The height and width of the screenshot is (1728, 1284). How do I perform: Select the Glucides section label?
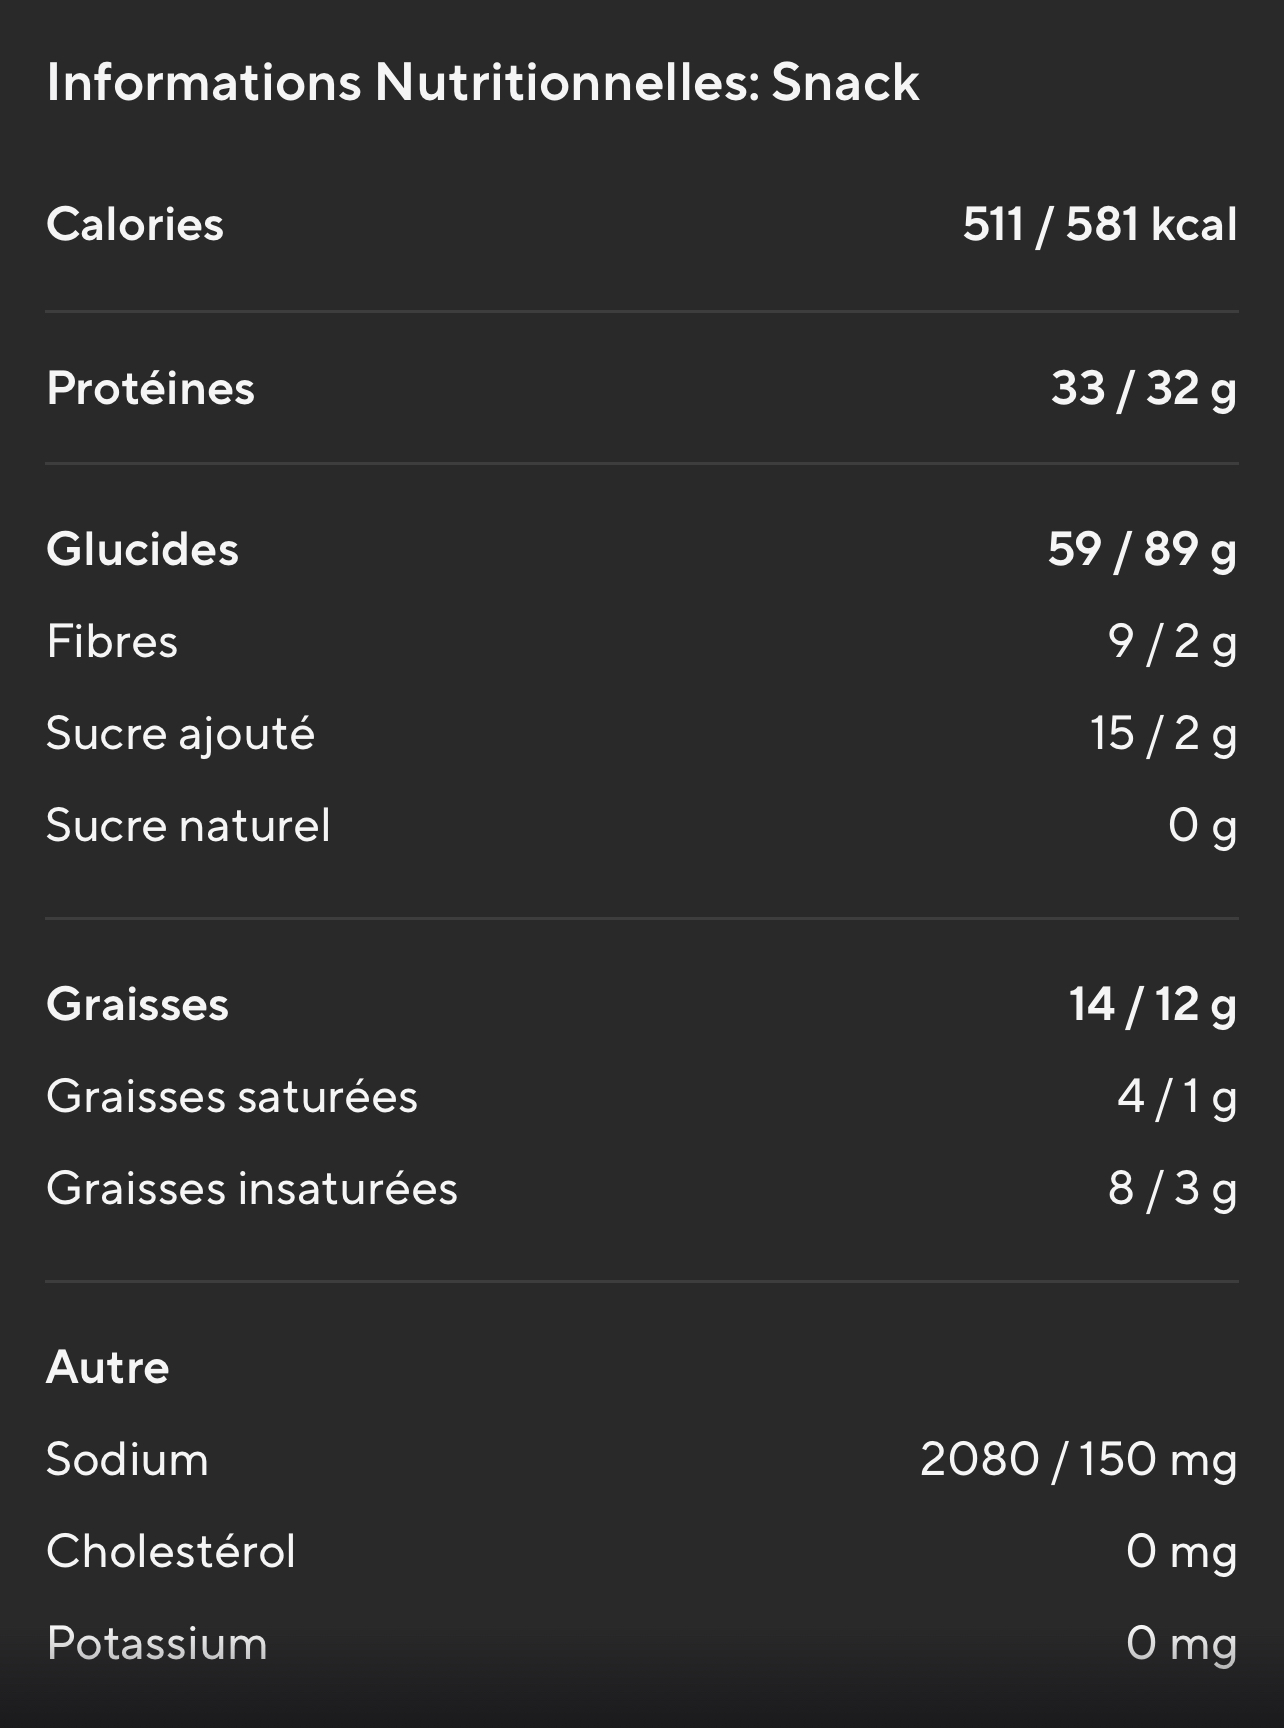(142, 549)
